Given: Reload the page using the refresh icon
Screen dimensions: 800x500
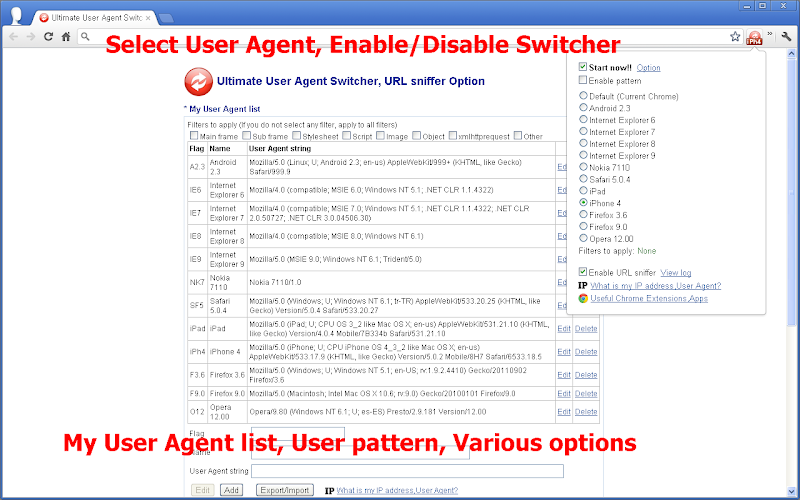Looking at the screenshot, I should 48,36.
